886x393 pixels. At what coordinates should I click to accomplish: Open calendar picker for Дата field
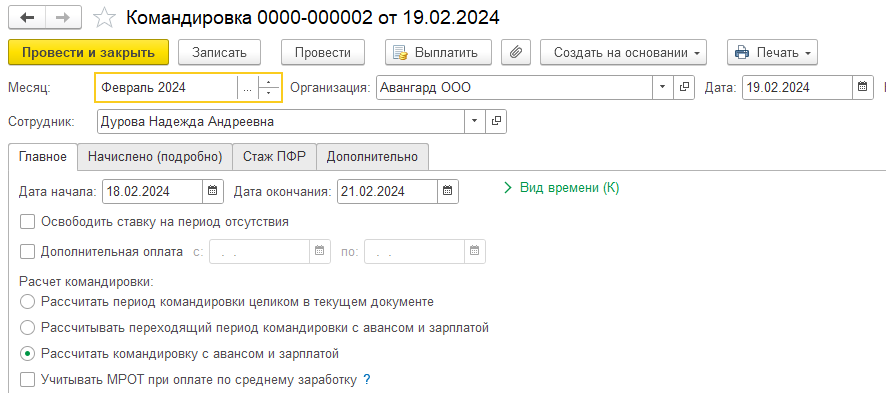tap(862, 87)
